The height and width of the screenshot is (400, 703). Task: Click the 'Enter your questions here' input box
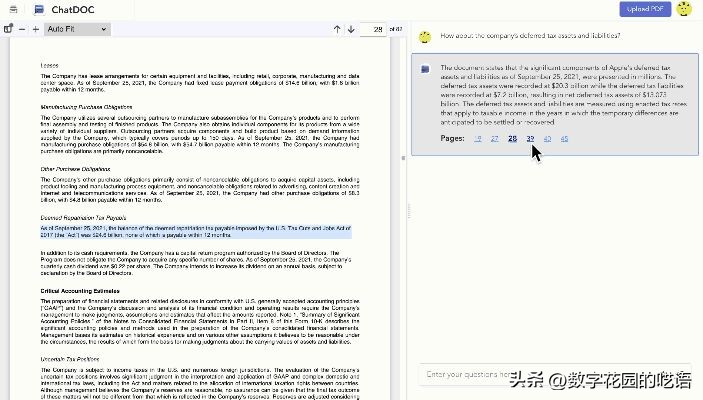coord(555,374)
